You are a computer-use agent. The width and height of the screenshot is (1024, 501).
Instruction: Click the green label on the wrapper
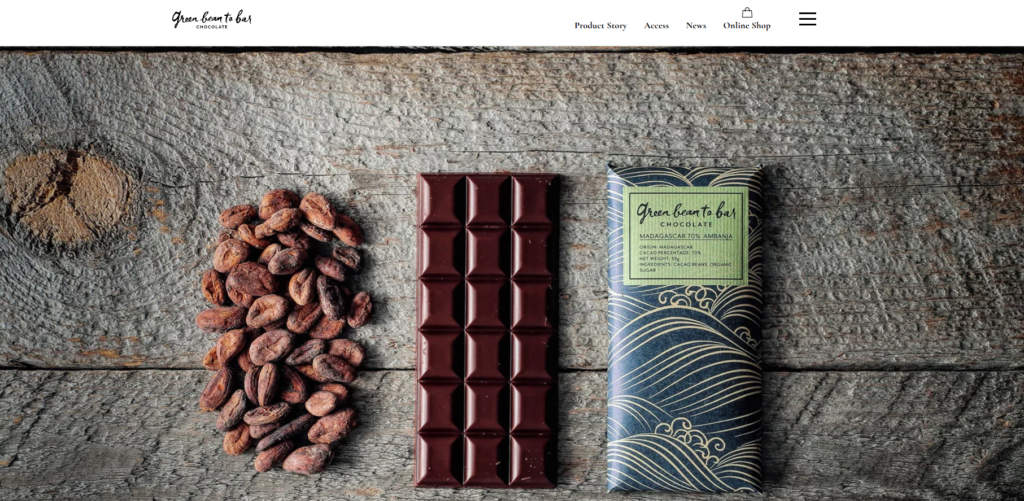[685, 235]
